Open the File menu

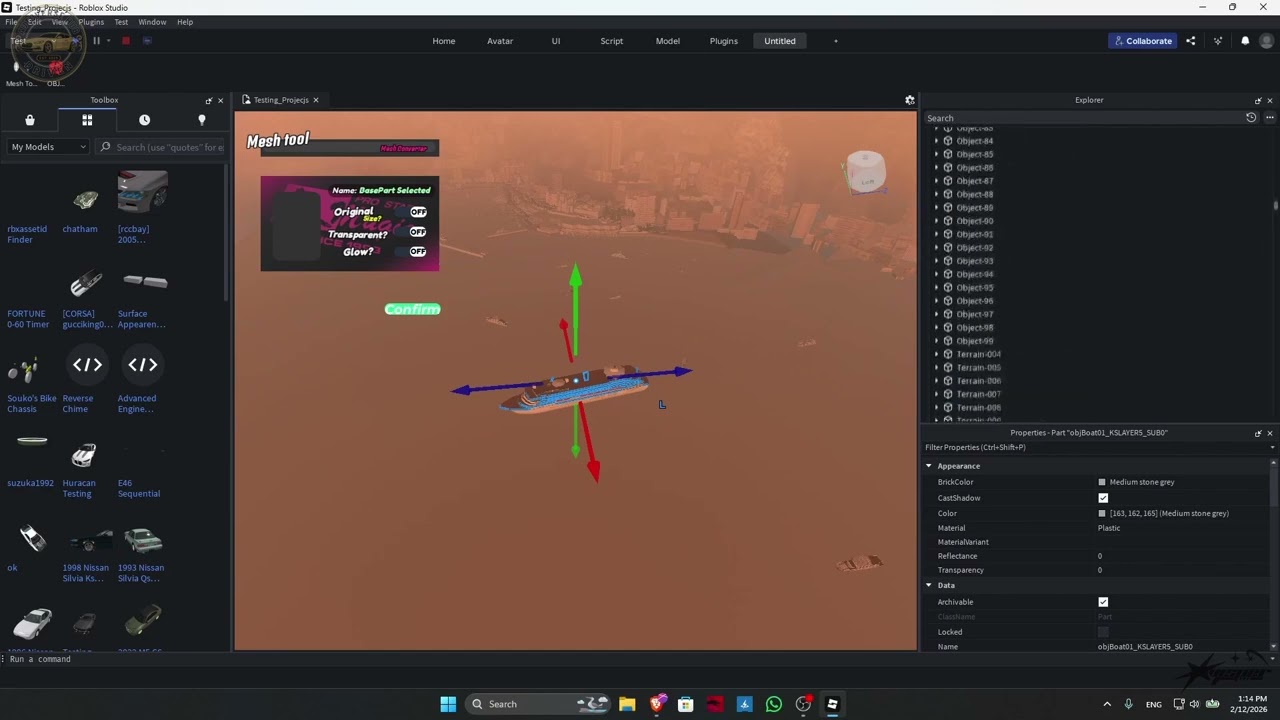coord(11,22)
